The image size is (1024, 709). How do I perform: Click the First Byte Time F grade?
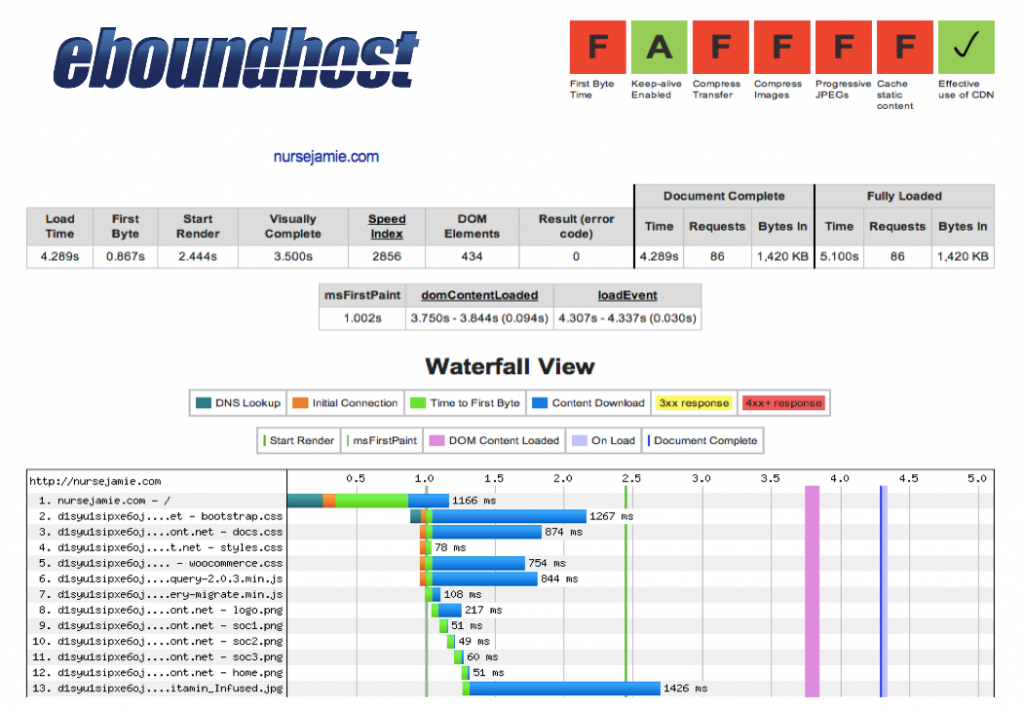(x=598, y=47)
